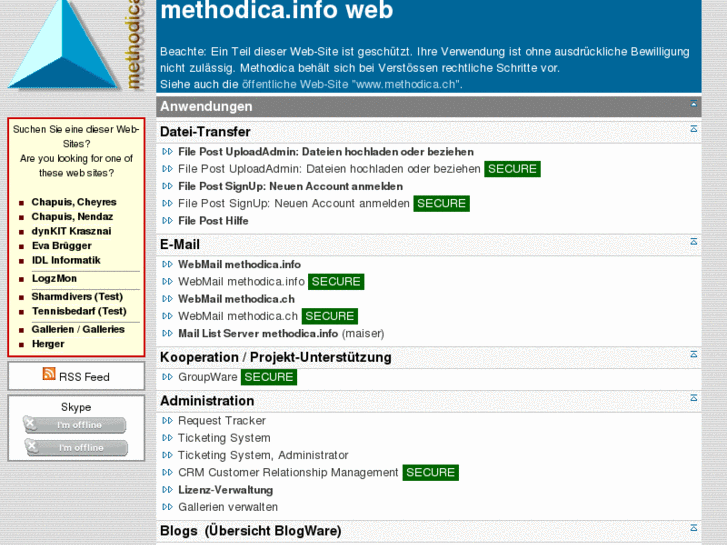Open Mail List Server methodica.info link
The height and width of the screenshot is (545, 727).
tap(258, 333)
